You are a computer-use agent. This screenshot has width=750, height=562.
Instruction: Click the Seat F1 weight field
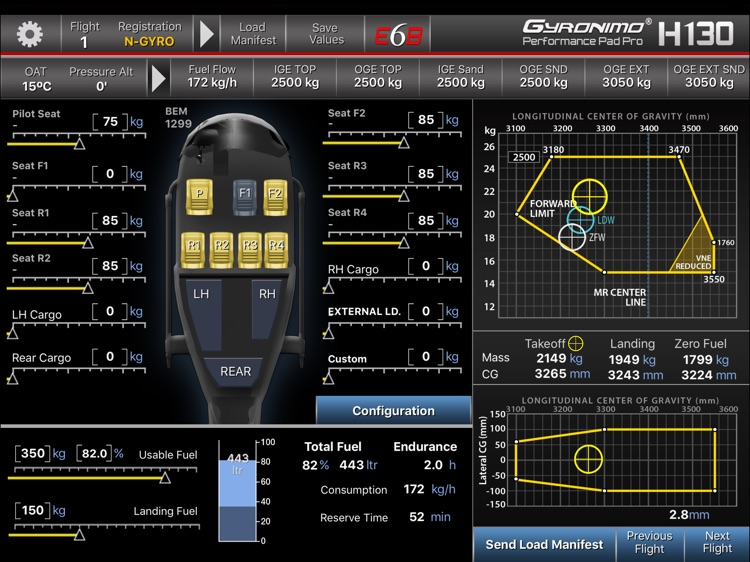pyautogui.click(x=110, y=174)
